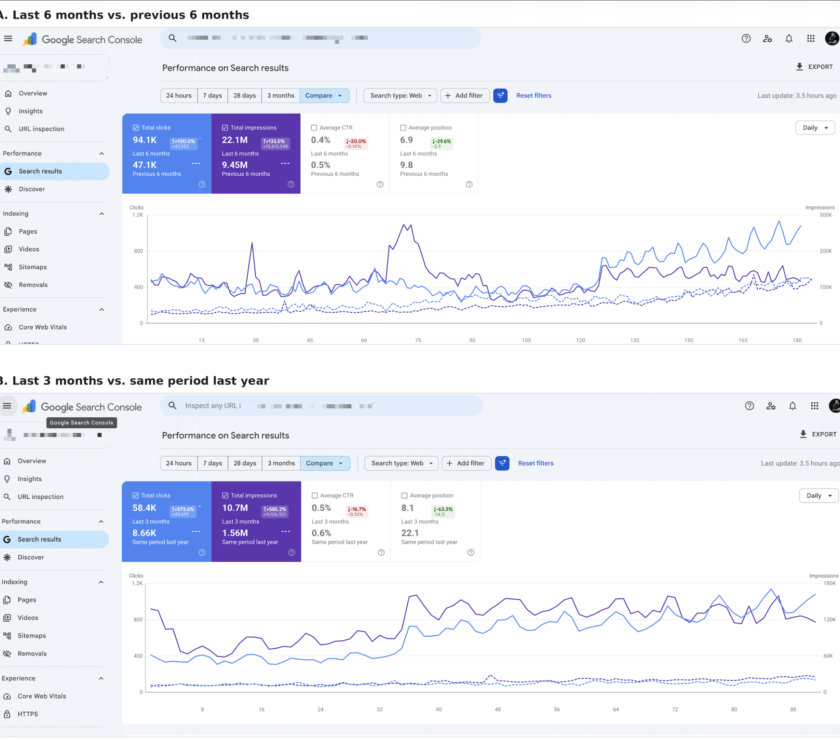Collapse Indexing section in top sidebar
840x740 pixels.
pyautogui.click(x=101, y=213)
